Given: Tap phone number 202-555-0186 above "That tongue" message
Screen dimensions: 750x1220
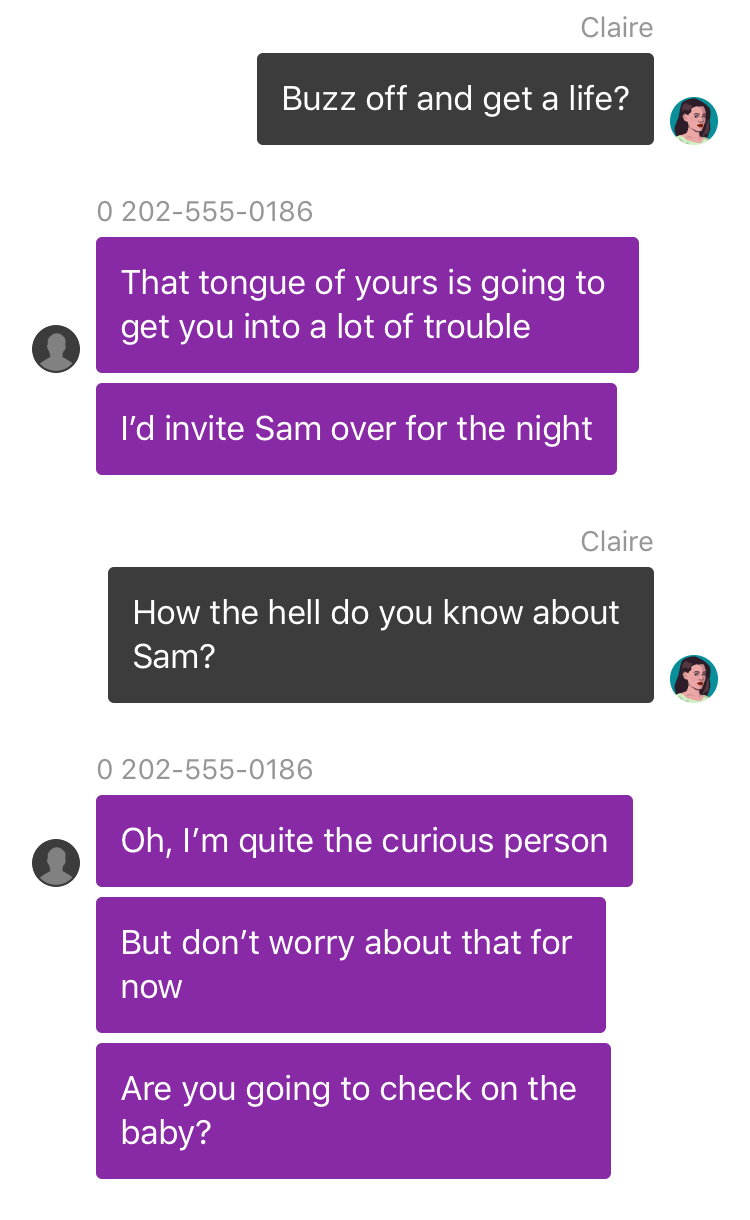Looking at the screenshot, I should pos(205,212).
